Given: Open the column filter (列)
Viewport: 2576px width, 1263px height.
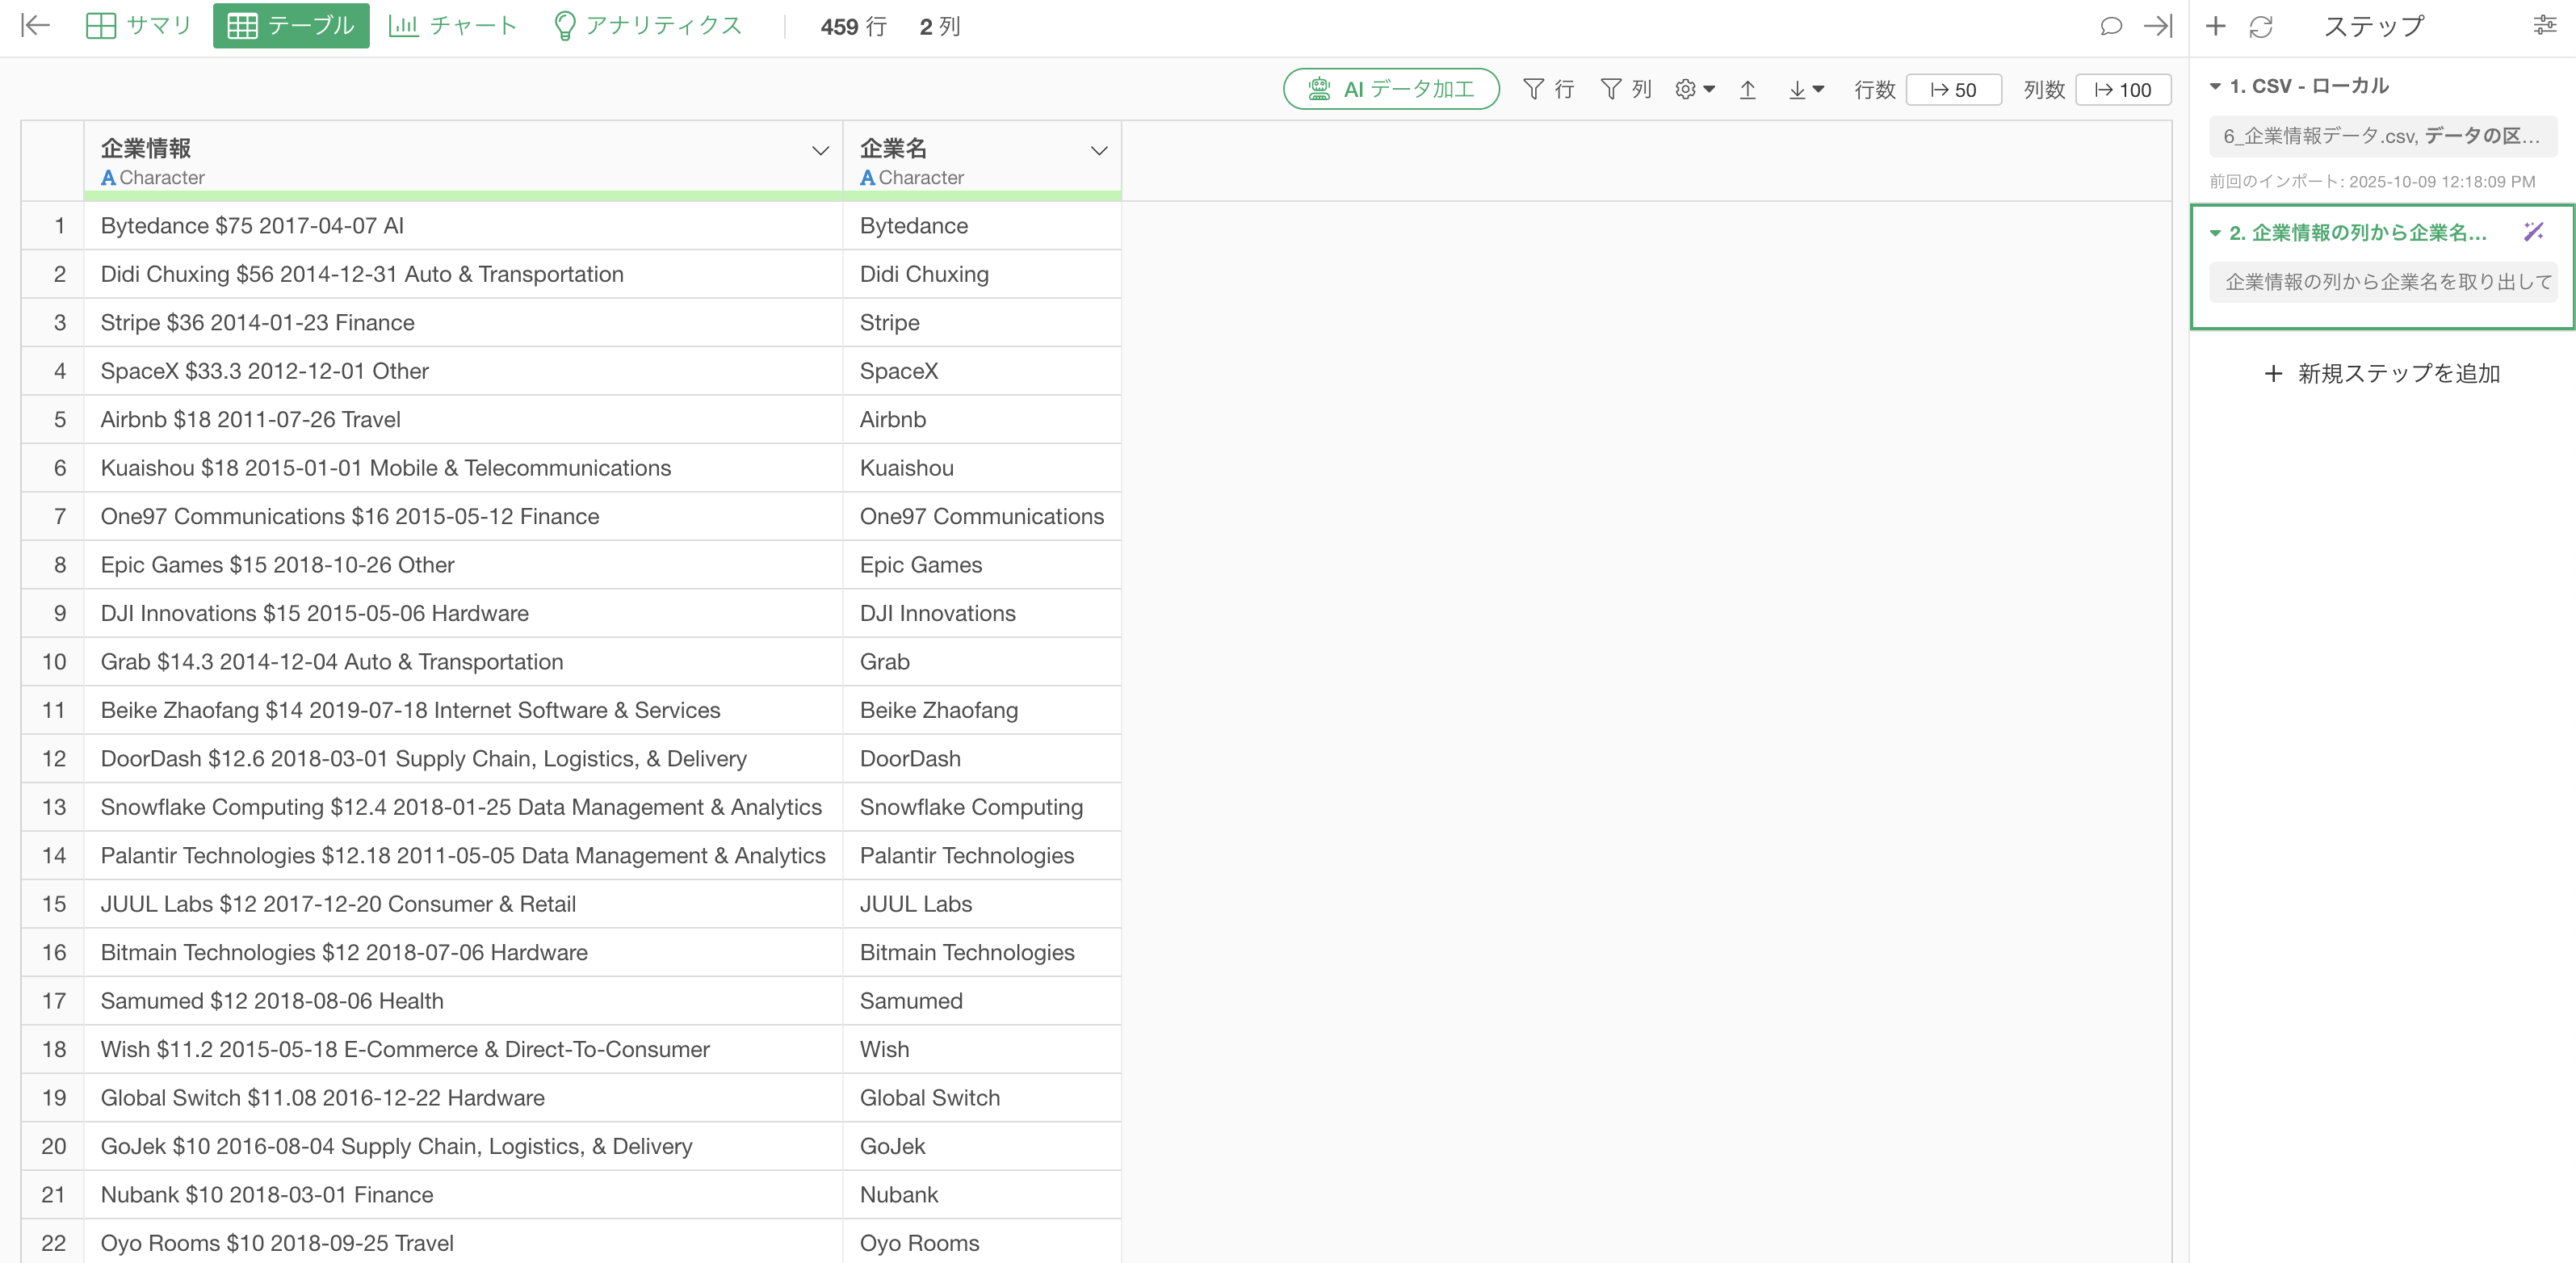Looking at the screenshot, I should coord(1625,90).
